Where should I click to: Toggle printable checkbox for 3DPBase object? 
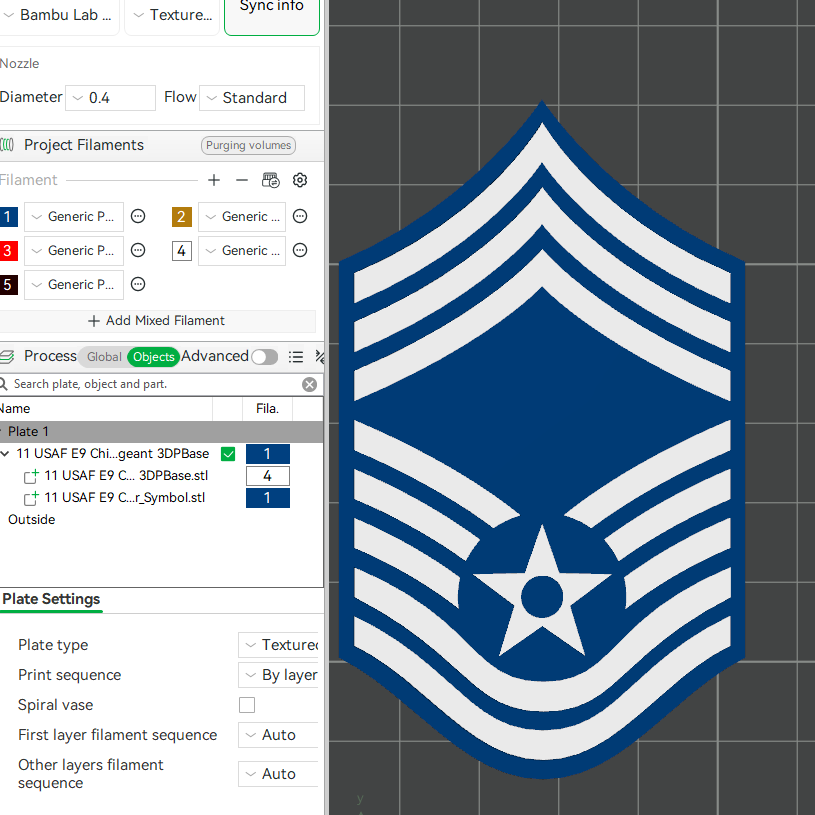point(228,454)
